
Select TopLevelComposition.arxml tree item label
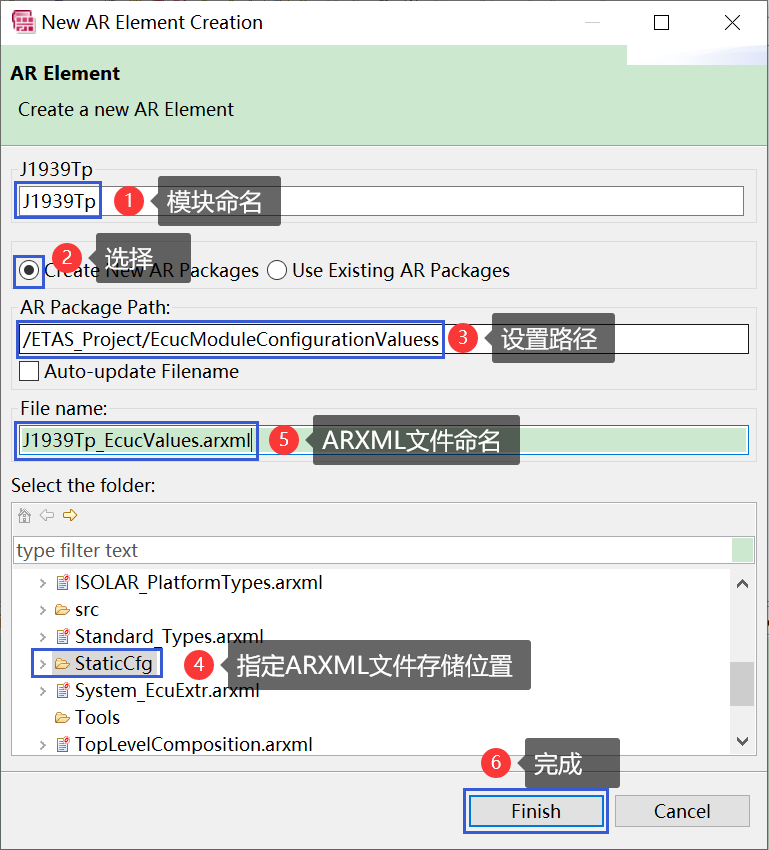tap(193, 745)
